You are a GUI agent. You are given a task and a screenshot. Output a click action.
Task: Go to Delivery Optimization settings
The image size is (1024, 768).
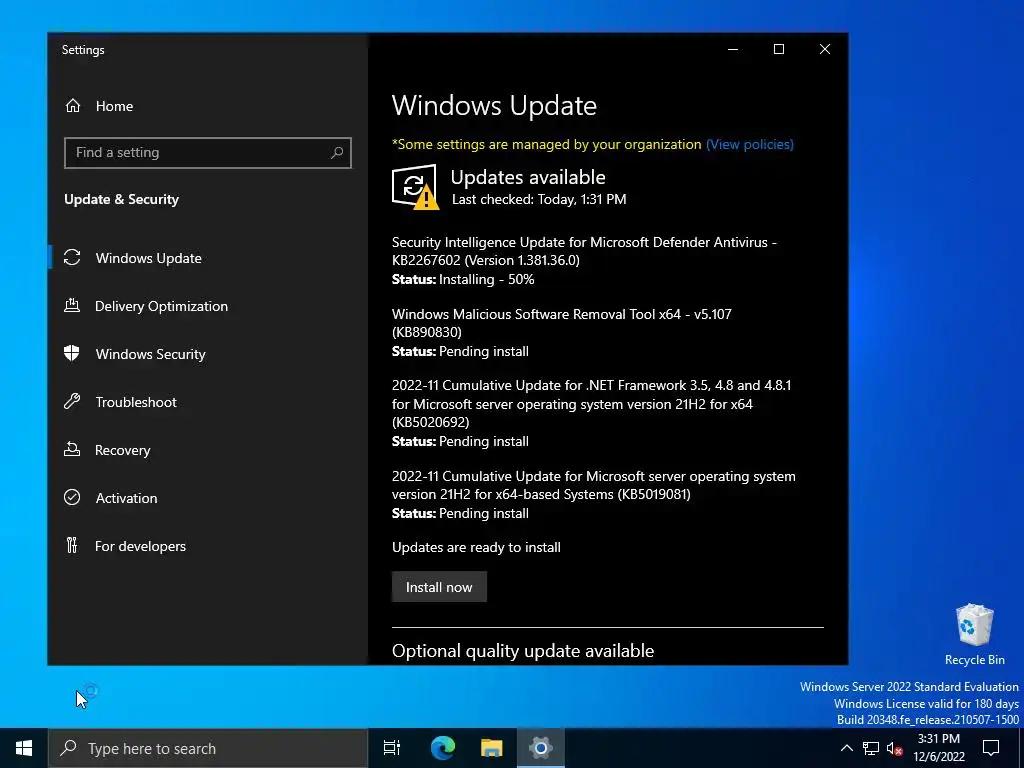coord(208,306)
